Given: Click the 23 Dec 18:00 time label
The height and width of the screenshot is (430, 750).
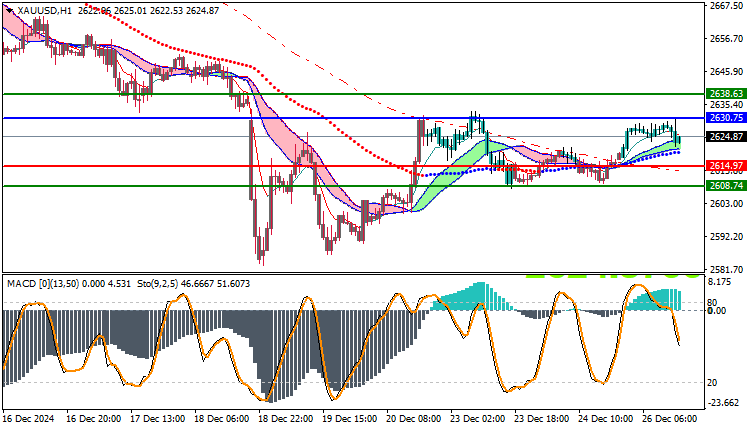Looking at the screenshot, I should (542, 419).
